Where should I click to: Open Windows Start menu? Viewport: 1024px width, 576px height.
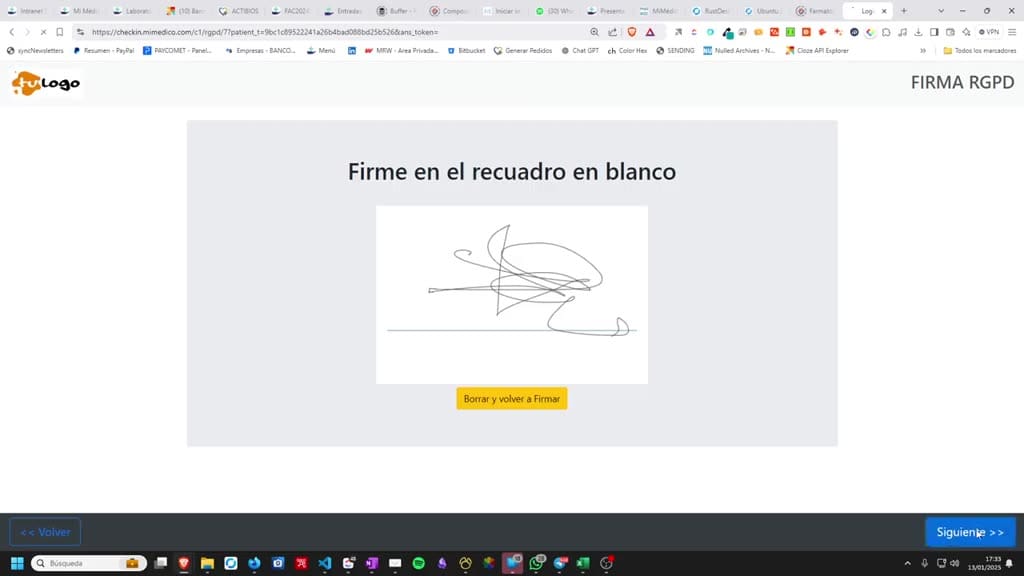(x=18, y=563)
